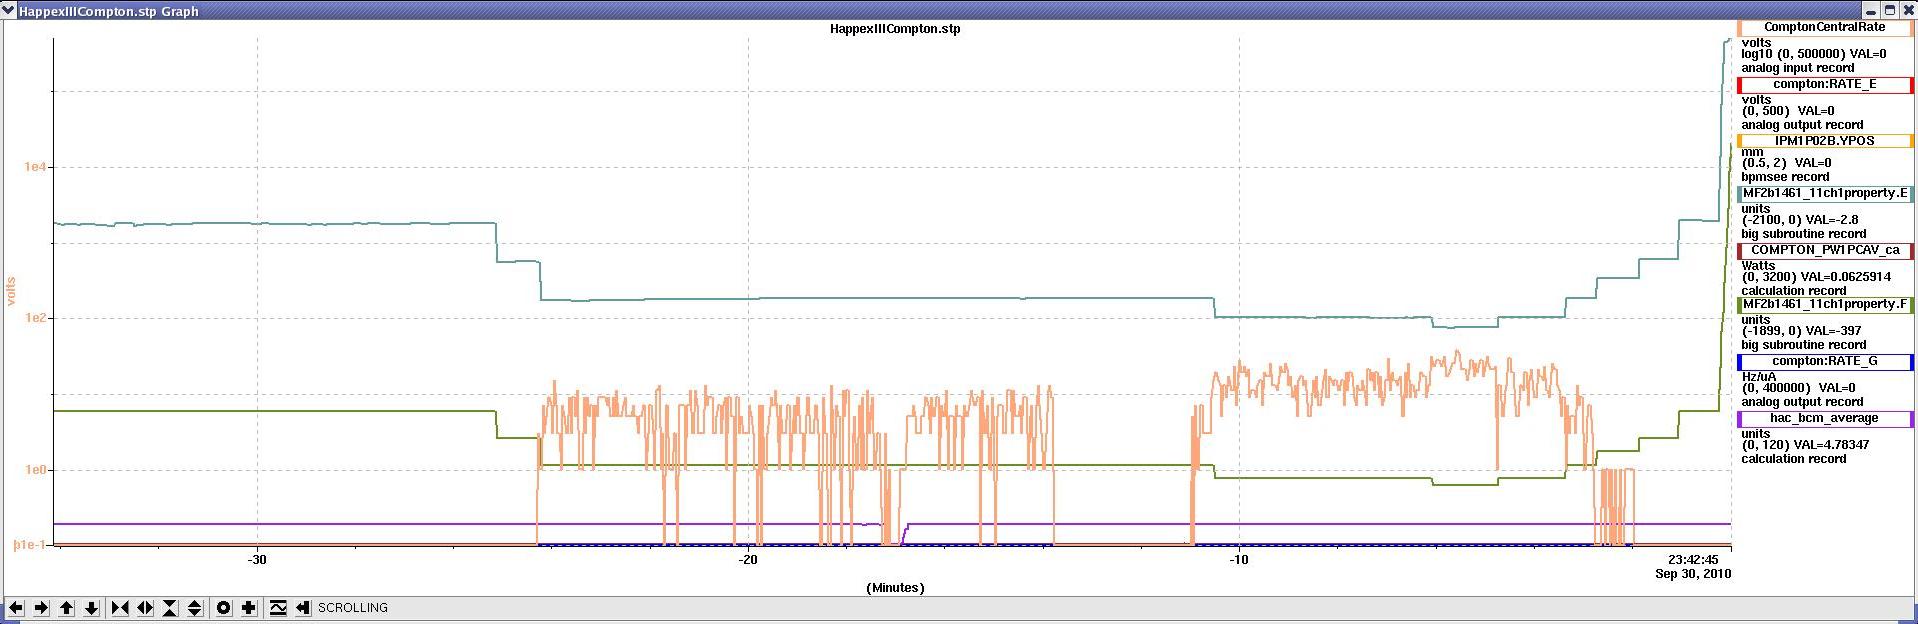Select the ComptonCentralRate curve legend
Image resolution: width=1918 pixels, height=624 pixels.
[x=1825, y=28]
